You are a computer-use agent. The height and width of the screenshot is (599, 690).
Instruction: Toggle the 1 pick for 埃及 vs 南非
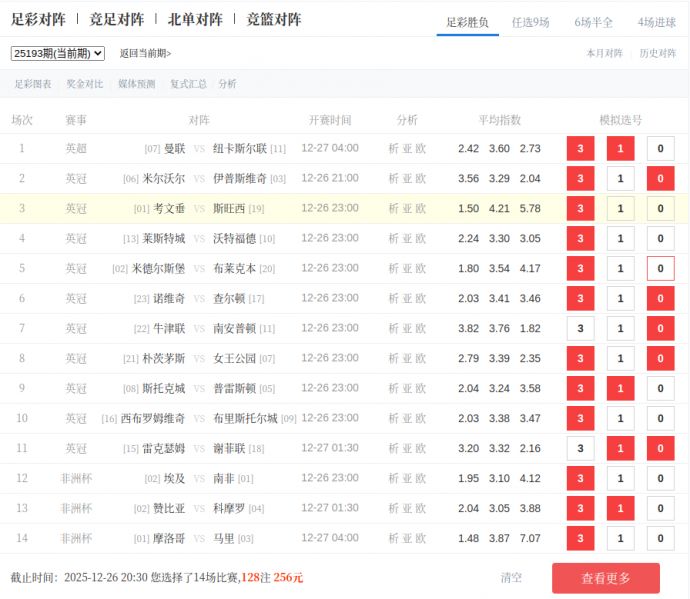pyautogui.click(x=620, y=479)
